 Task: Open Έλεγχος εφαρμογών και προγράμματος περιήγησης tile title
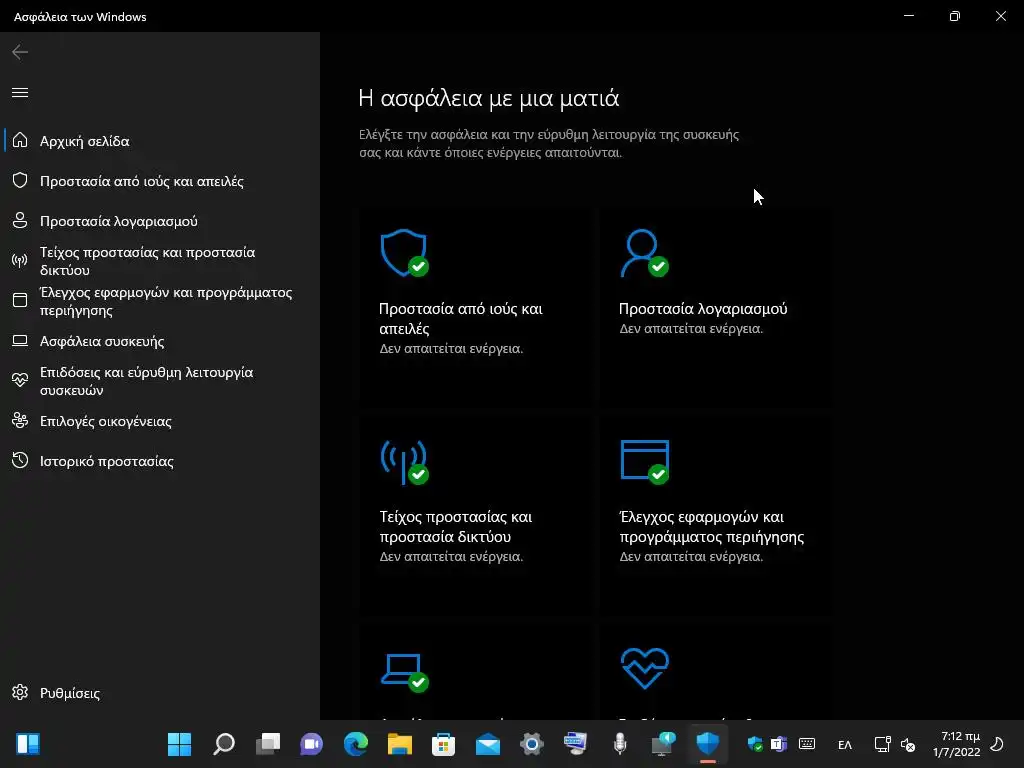click(x=711, y=526)
